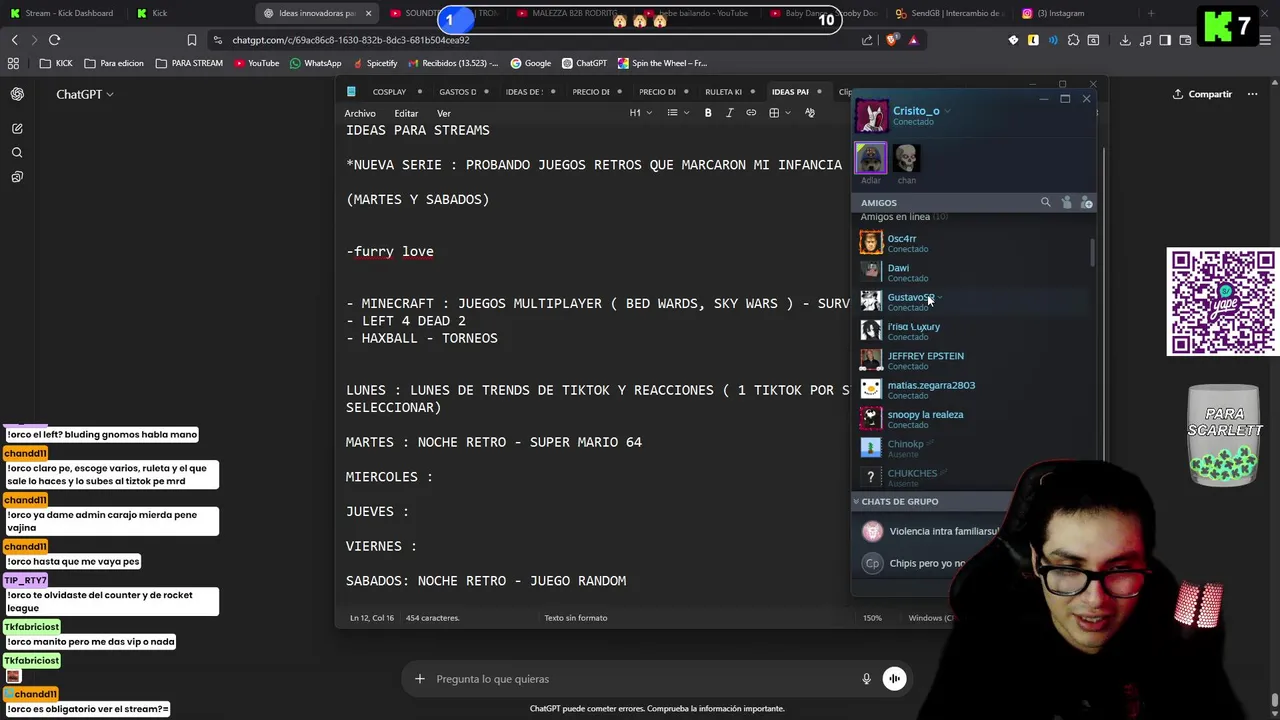Click add friend icon in Steam
The width and height of the screenshot is (1280, 720).
[x=1087, y=202]
